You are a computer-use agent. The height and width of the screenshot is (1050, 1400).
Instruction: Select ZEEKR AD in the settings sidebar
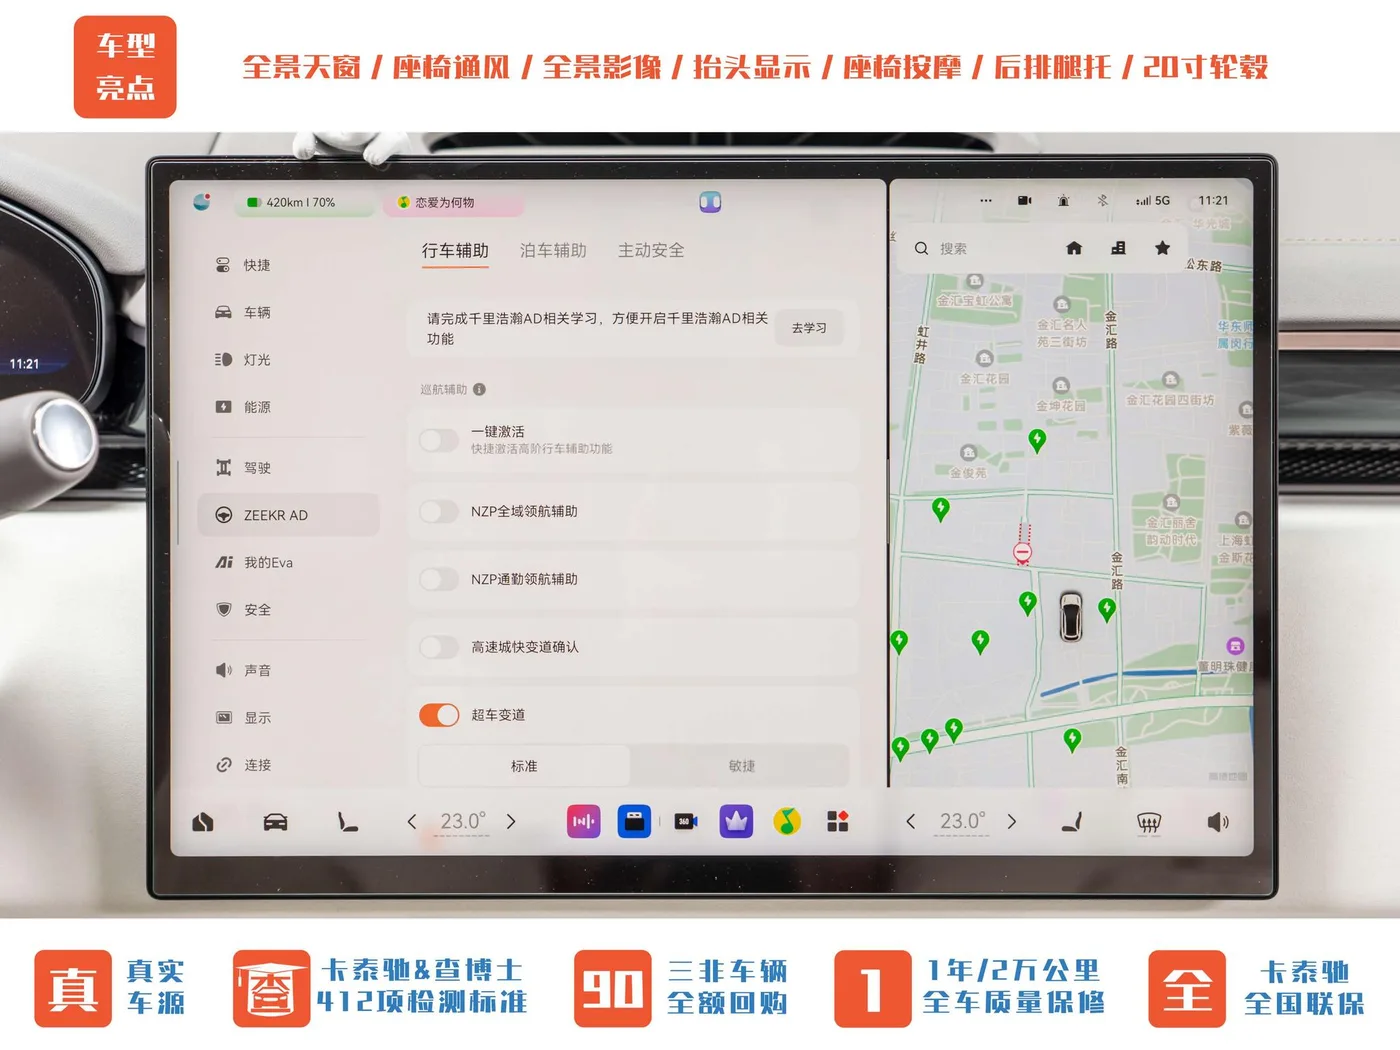pyautogui.click(x=289, y=515)
